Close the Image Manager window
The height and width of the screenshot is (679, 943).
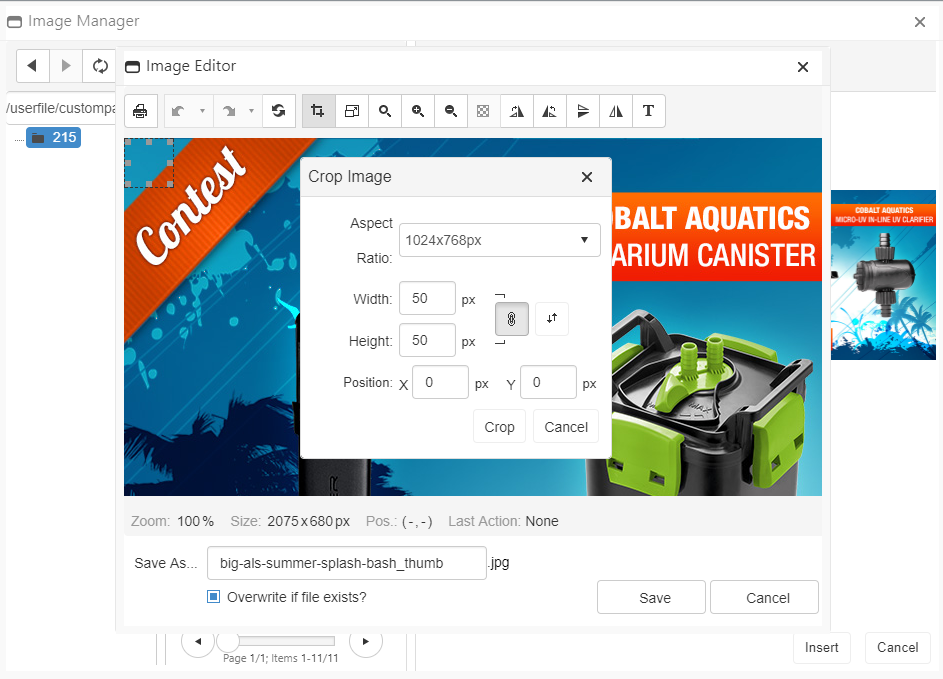point(920,22)
